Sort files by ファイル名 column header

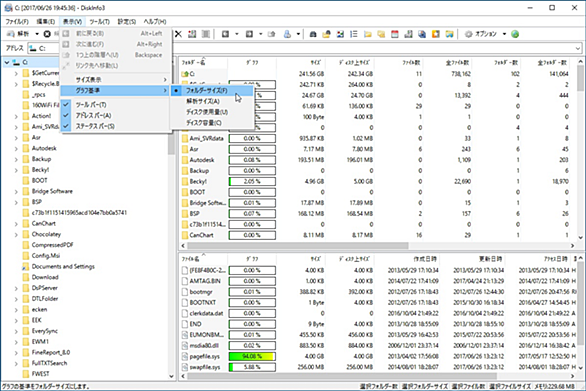point(203,259)
